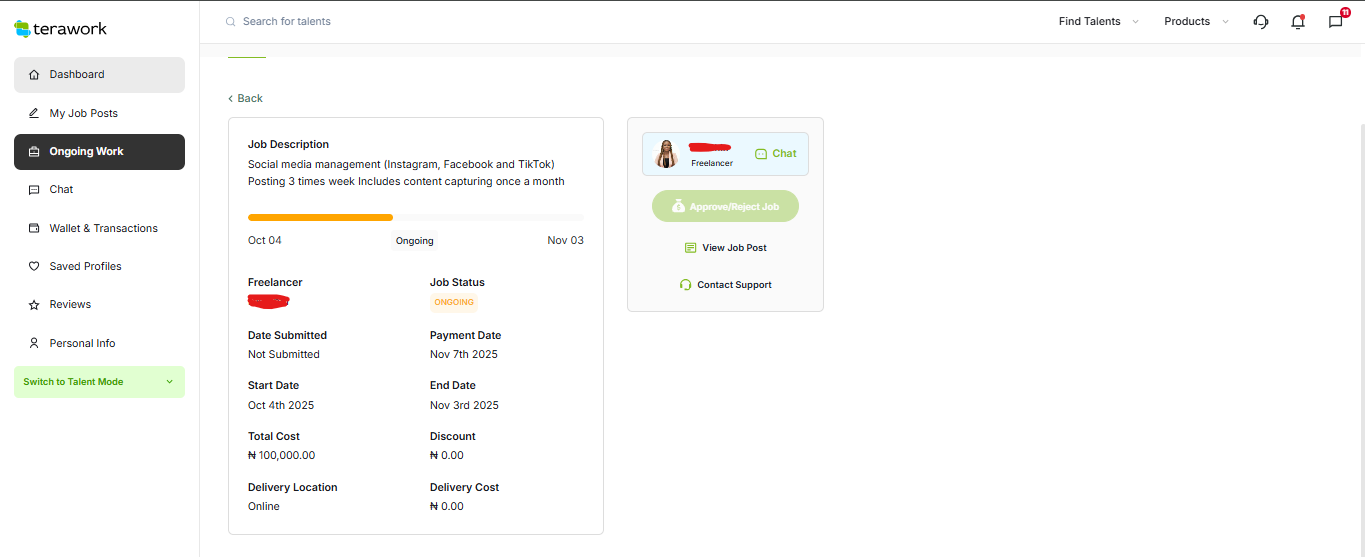Click the freelancer profile avatar

(x=666, y=154)
